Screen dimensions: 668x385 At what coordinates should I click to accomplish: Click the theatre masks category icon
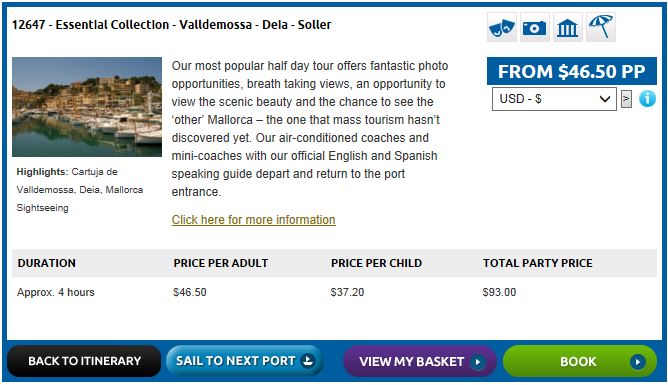pyautogui.click(x=502, y=28)
